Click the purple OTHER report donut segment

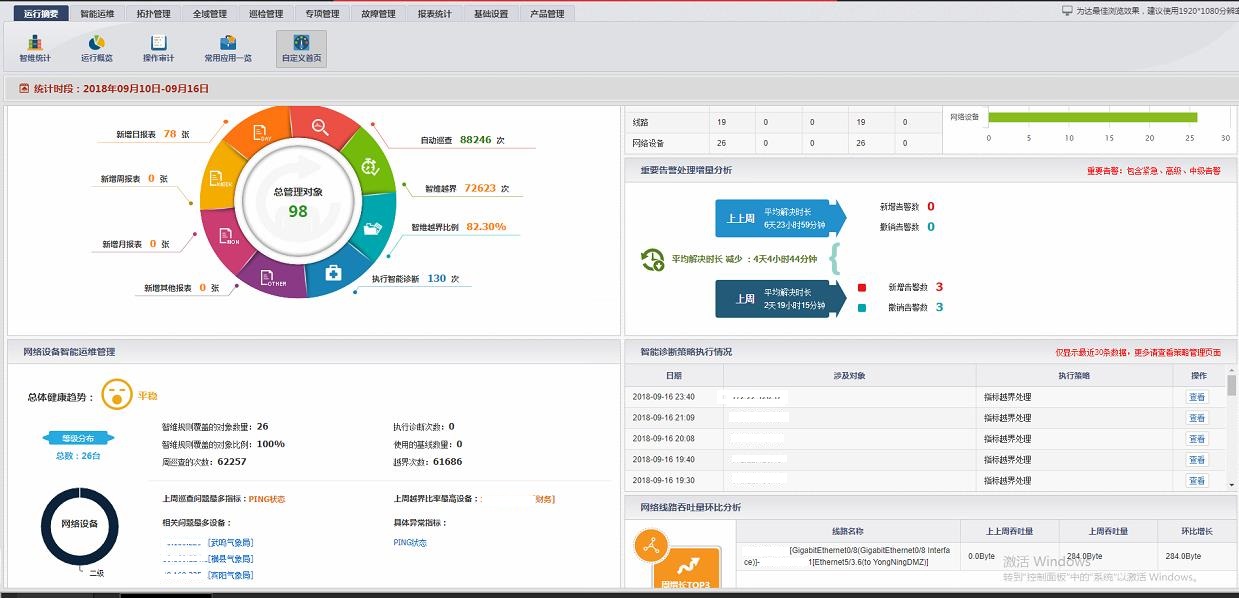(x=275, y=275)
